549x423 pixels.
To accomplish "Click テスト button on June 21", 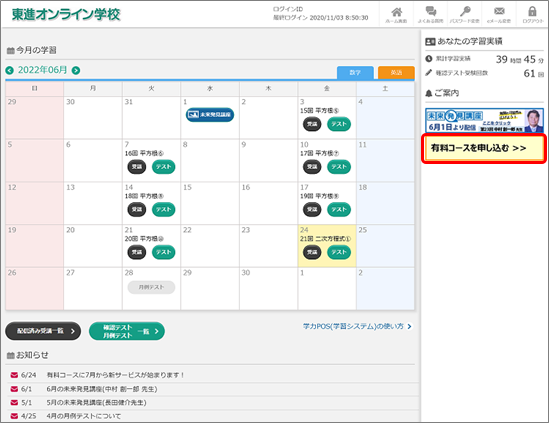I will tap(164, 252).
